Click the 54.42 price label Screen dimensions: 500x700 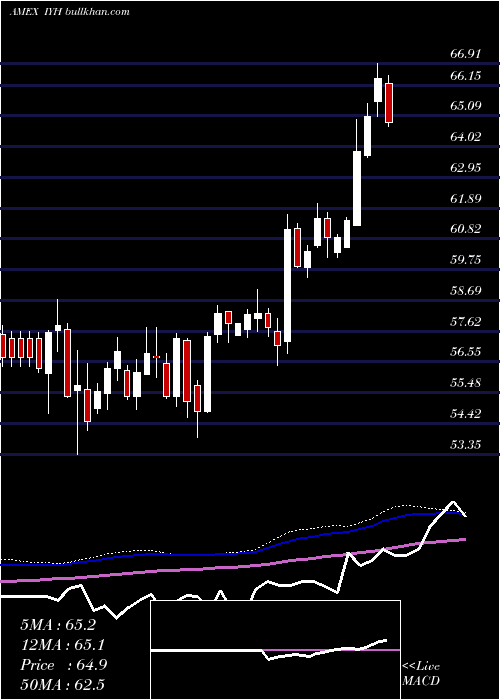point(466,413)
